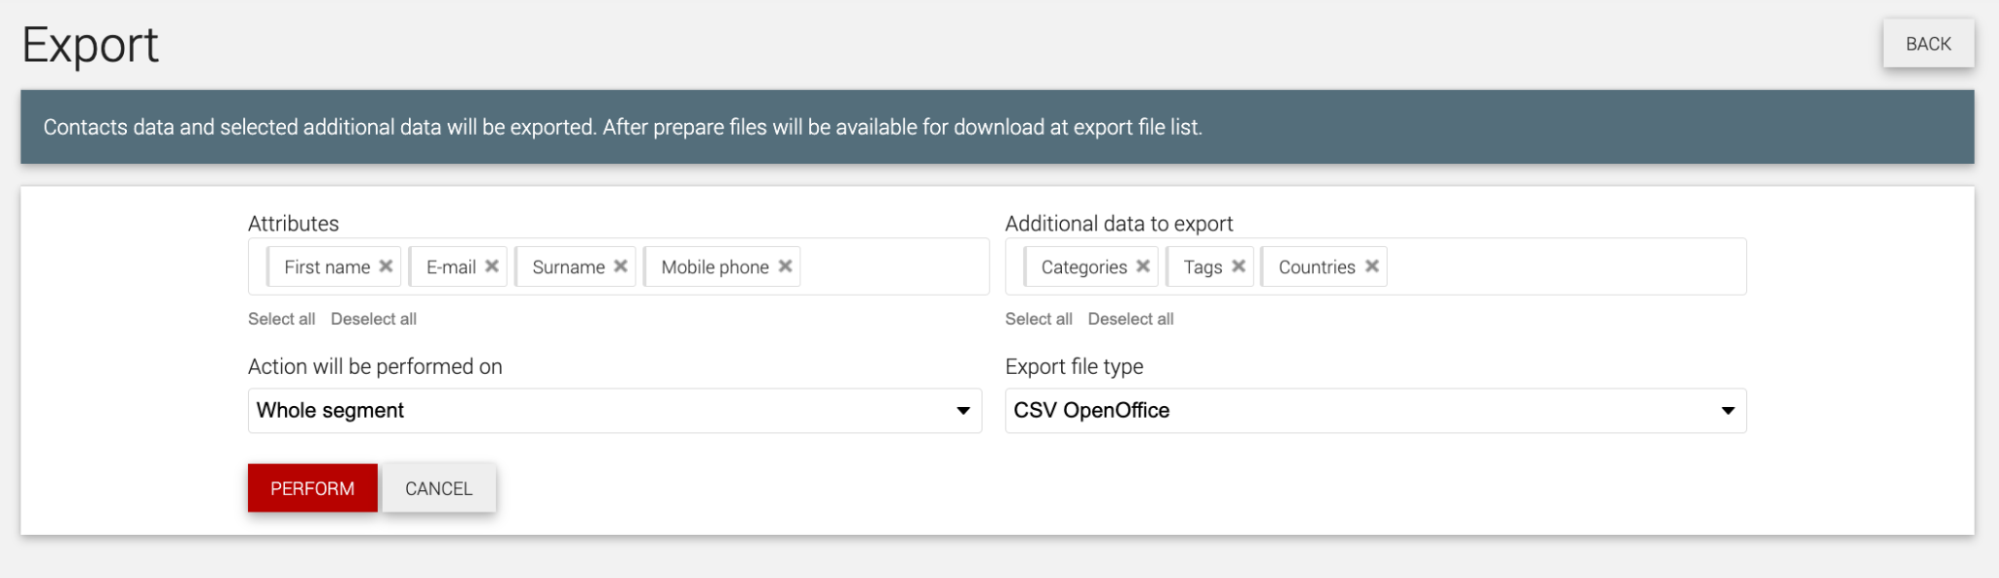Remove the Categories tag from export data
1999x578 pixels.
(x=1143, y=266)
